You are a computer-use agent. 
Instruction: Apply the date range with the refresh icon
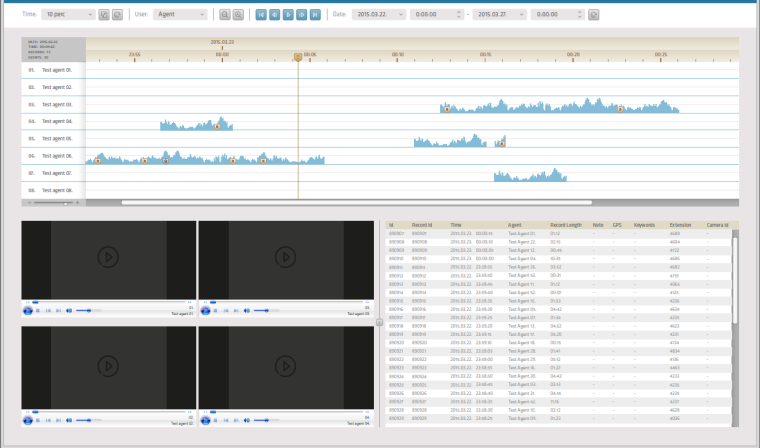[x=593, y=15]
